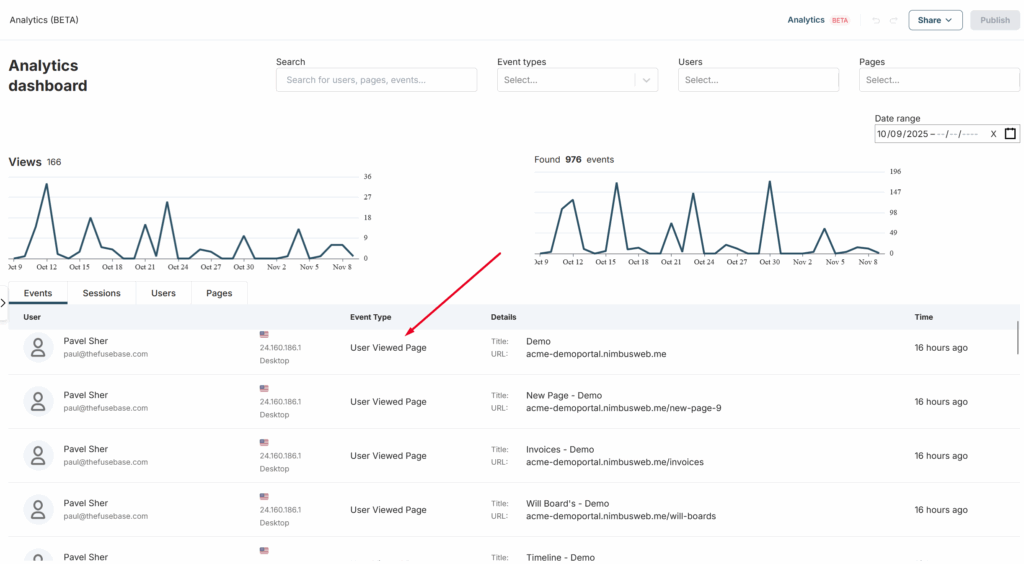
Task: Expand the Share button menu
Action: 935,20
